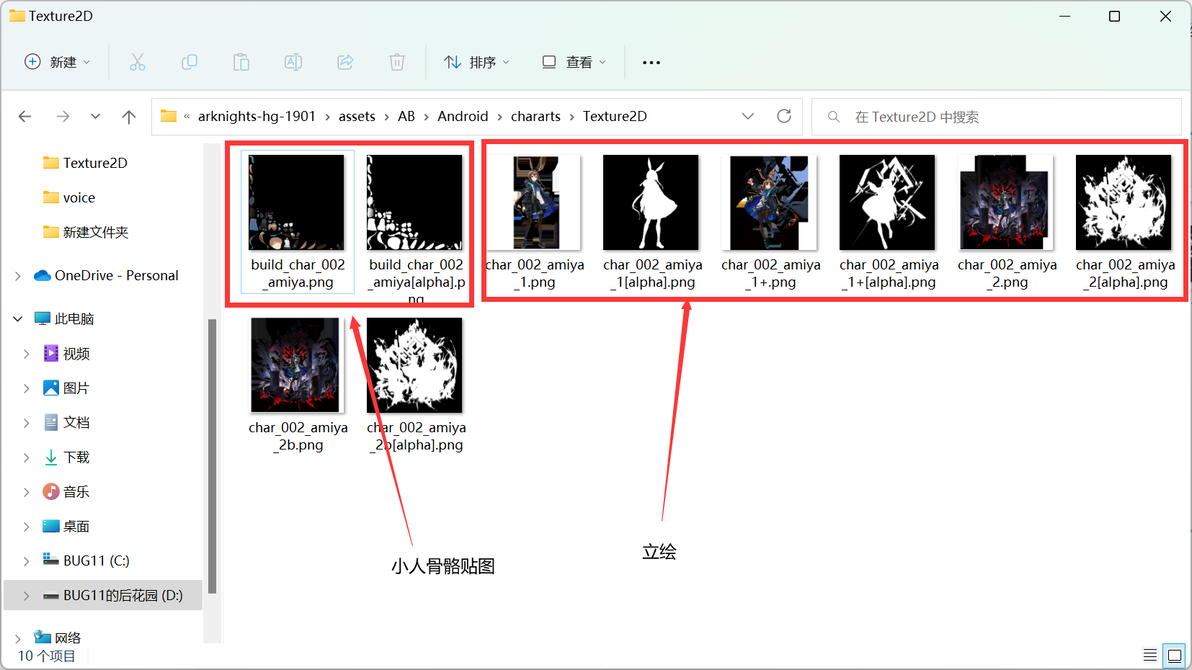Click the search Texture2D input box

tap(996, 117)
